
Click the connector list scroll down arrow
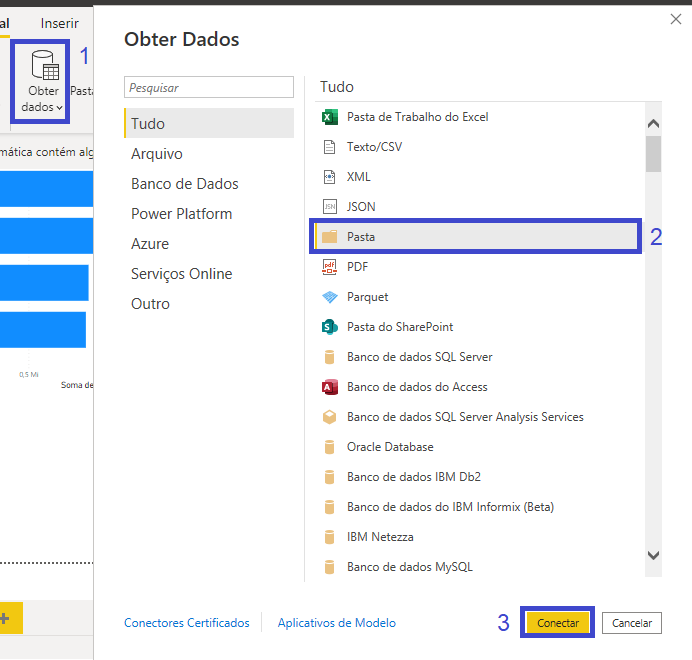click(654, 555)
